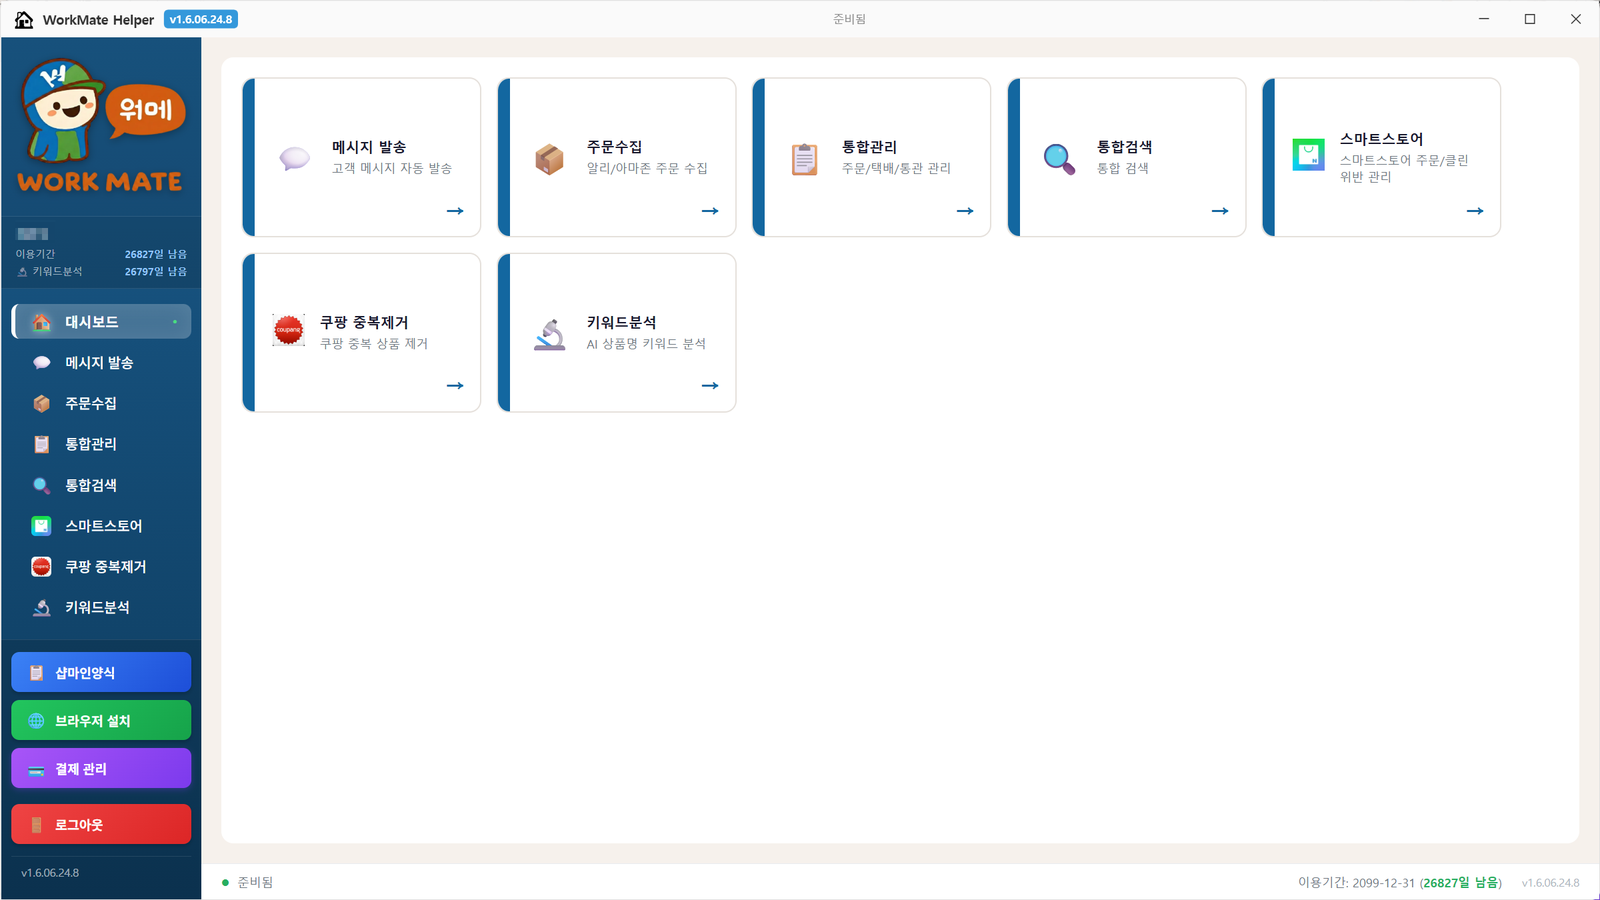This screenshot has width=1600, height=900.
Task: Click the 준비됨 status text in status bar
Action: pos(255,882)
